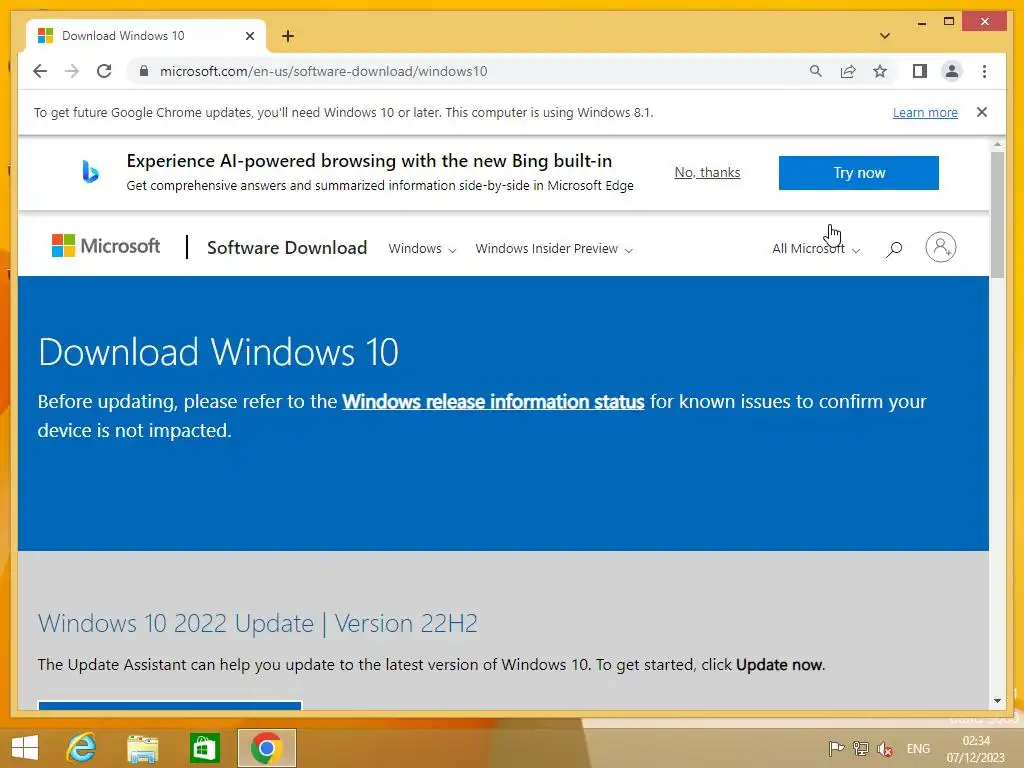
Task: Open the Microsoft logo home link
Action: click(106, 246)
